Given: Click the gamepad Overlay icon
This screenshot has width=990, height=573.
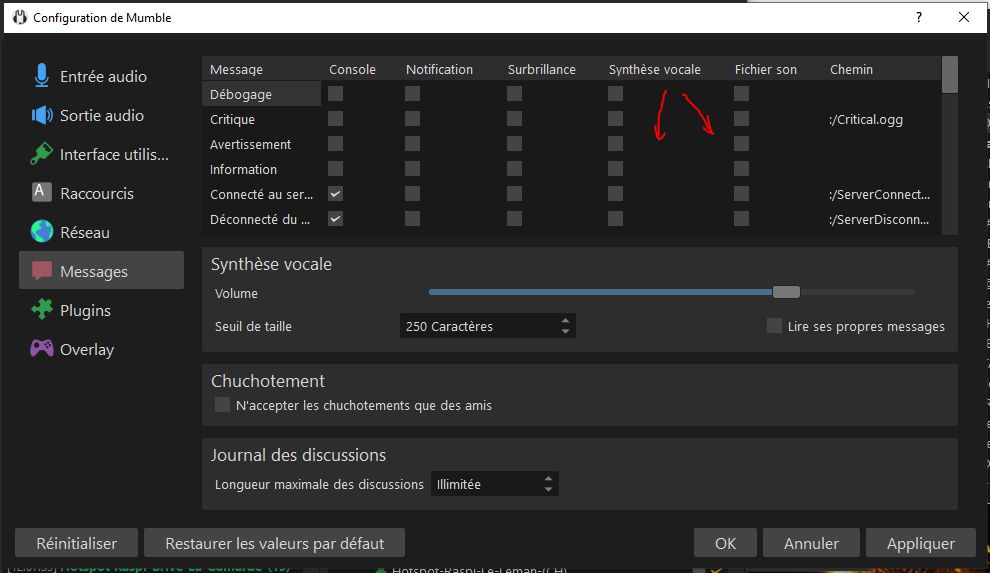Looking at the screenshot, I should click(42, 348).
